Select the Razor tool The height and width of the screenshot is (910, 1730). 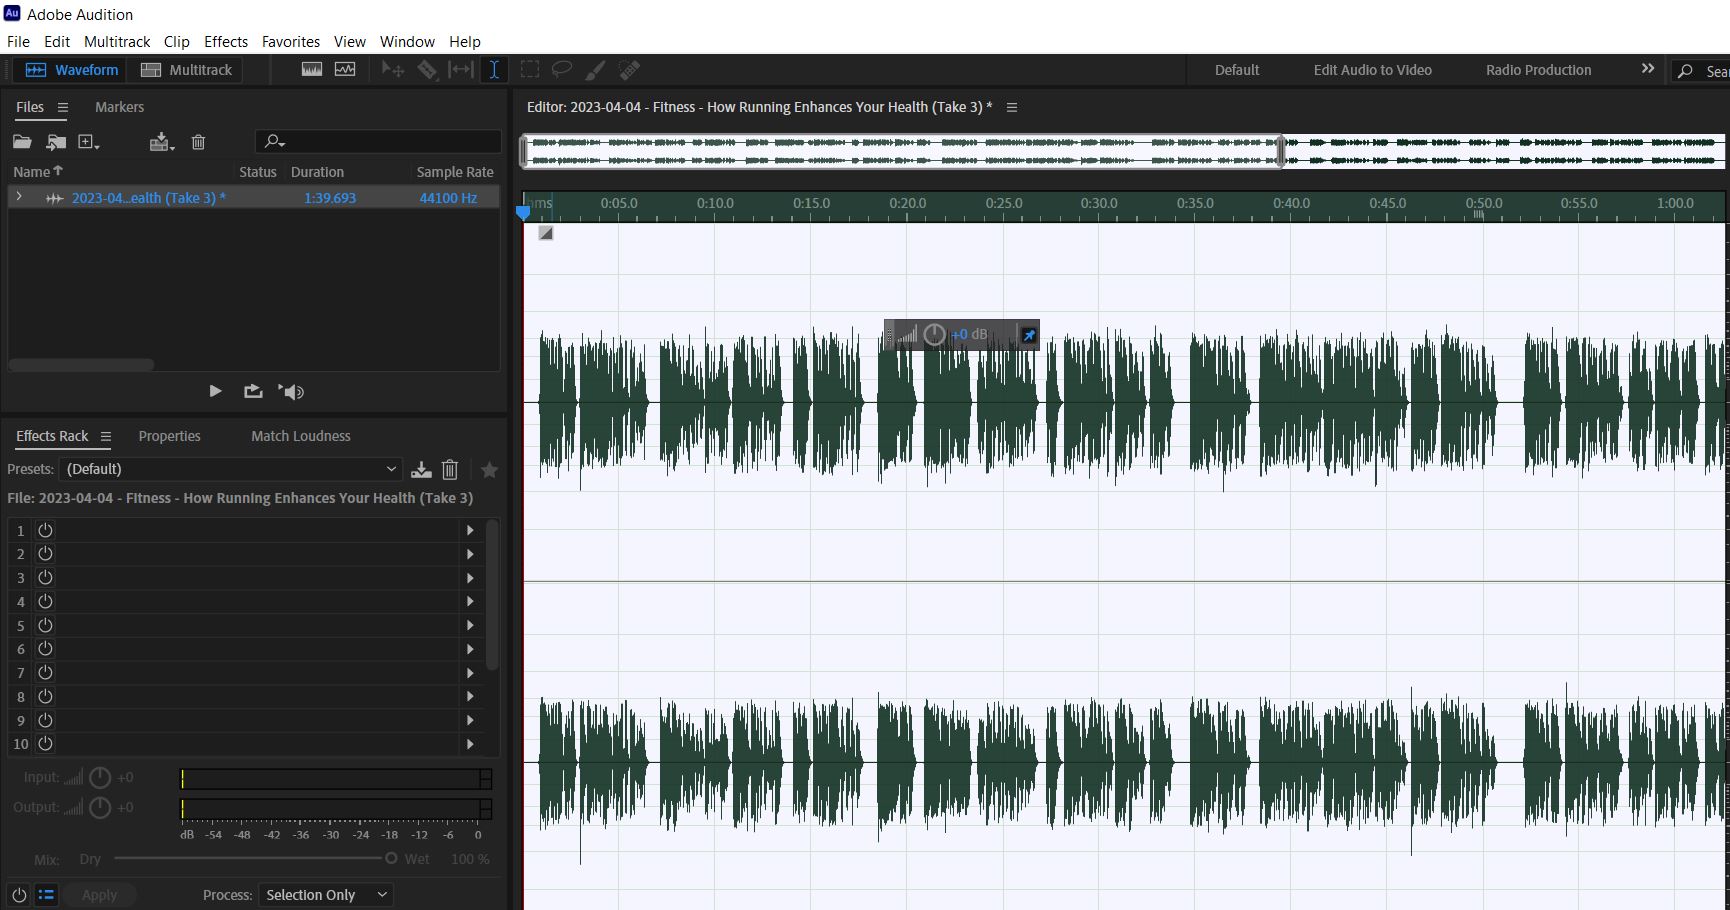[427, 70]
